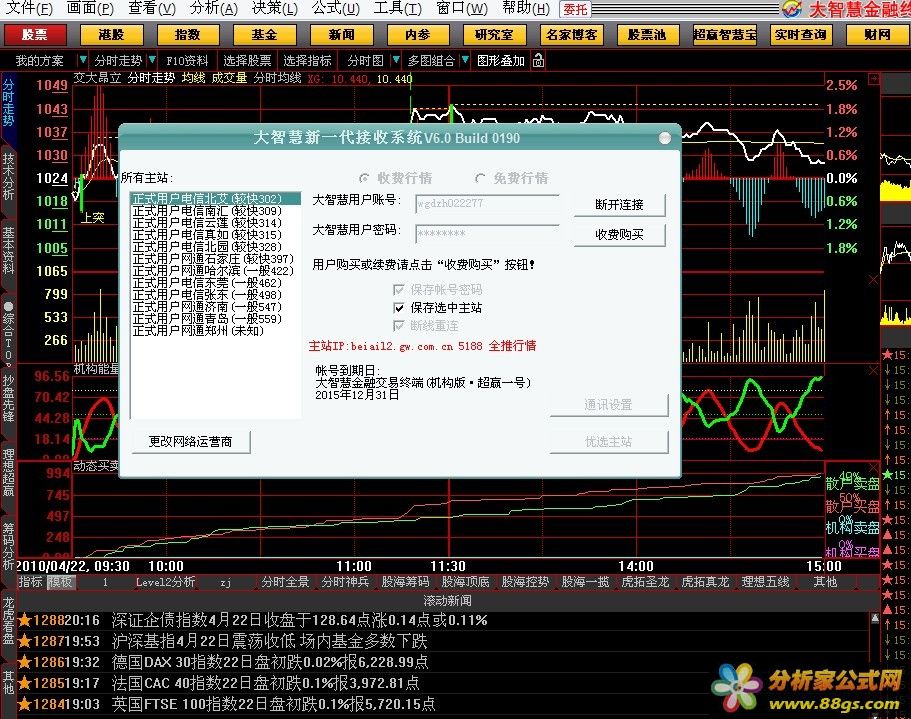Switch to the 分时全景 bottom tab
The image size is (911, 719).
click(x=285, y=581)
